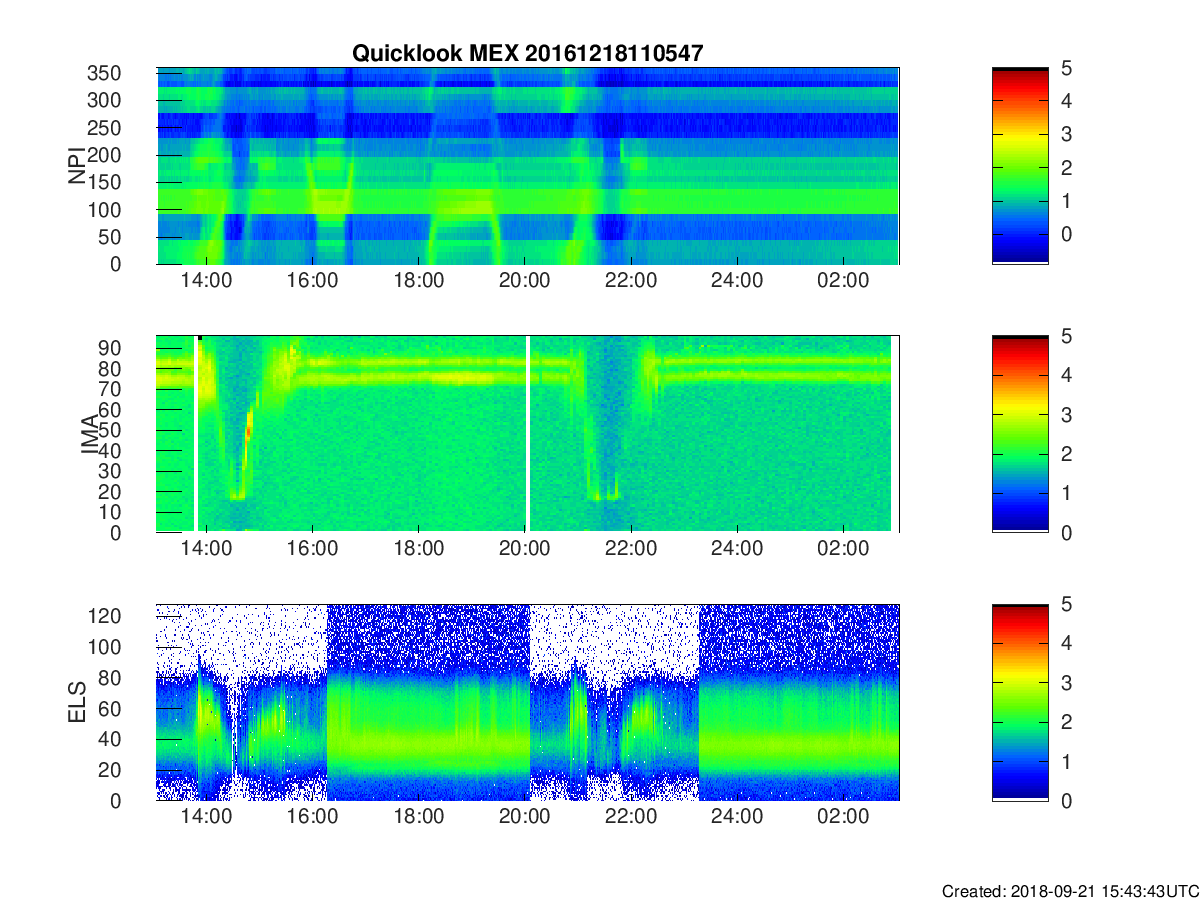Screen dimensions: 1200x900
Task: Click the IMA panel's colorbar
Action: 1020,434
